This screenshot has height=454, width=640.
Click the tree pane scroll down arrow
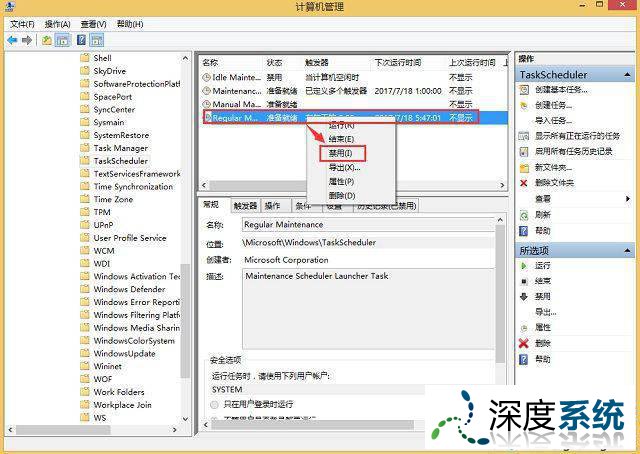coord(185,419)
